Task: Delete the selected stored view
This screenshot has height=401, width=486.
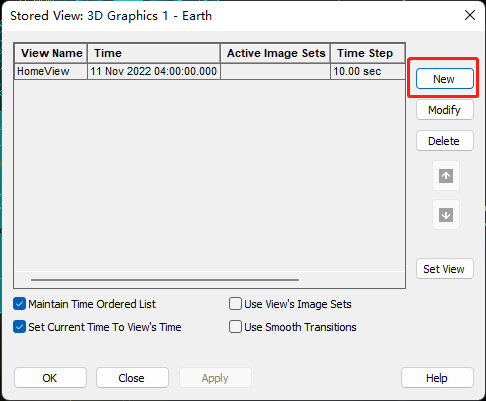Action: [x=445, y=141]
